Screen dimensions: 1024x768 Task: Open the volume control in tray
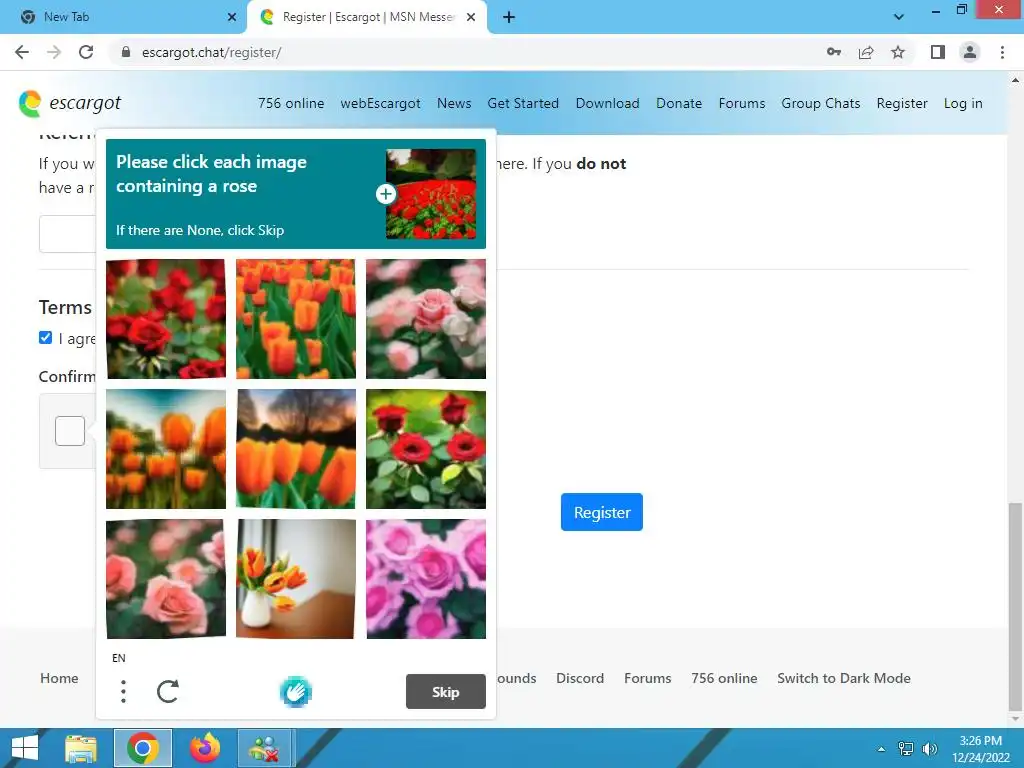929,748
